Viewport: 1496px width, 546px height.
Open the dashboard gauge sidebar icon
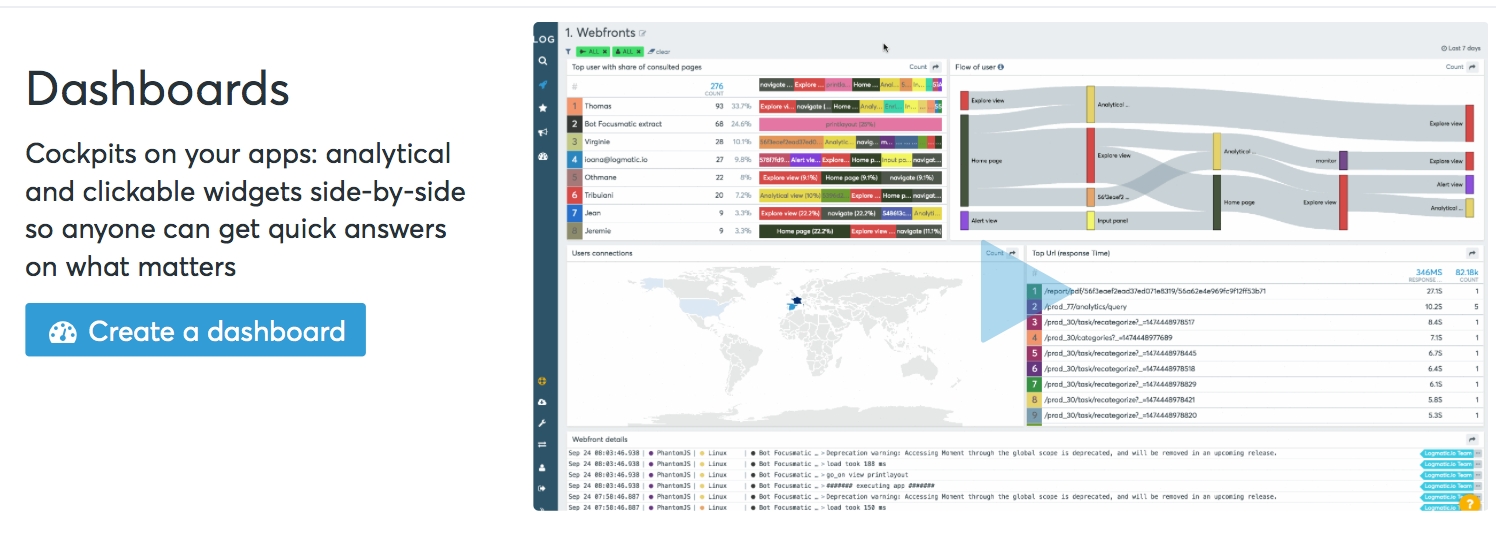(x=543, y=157)
